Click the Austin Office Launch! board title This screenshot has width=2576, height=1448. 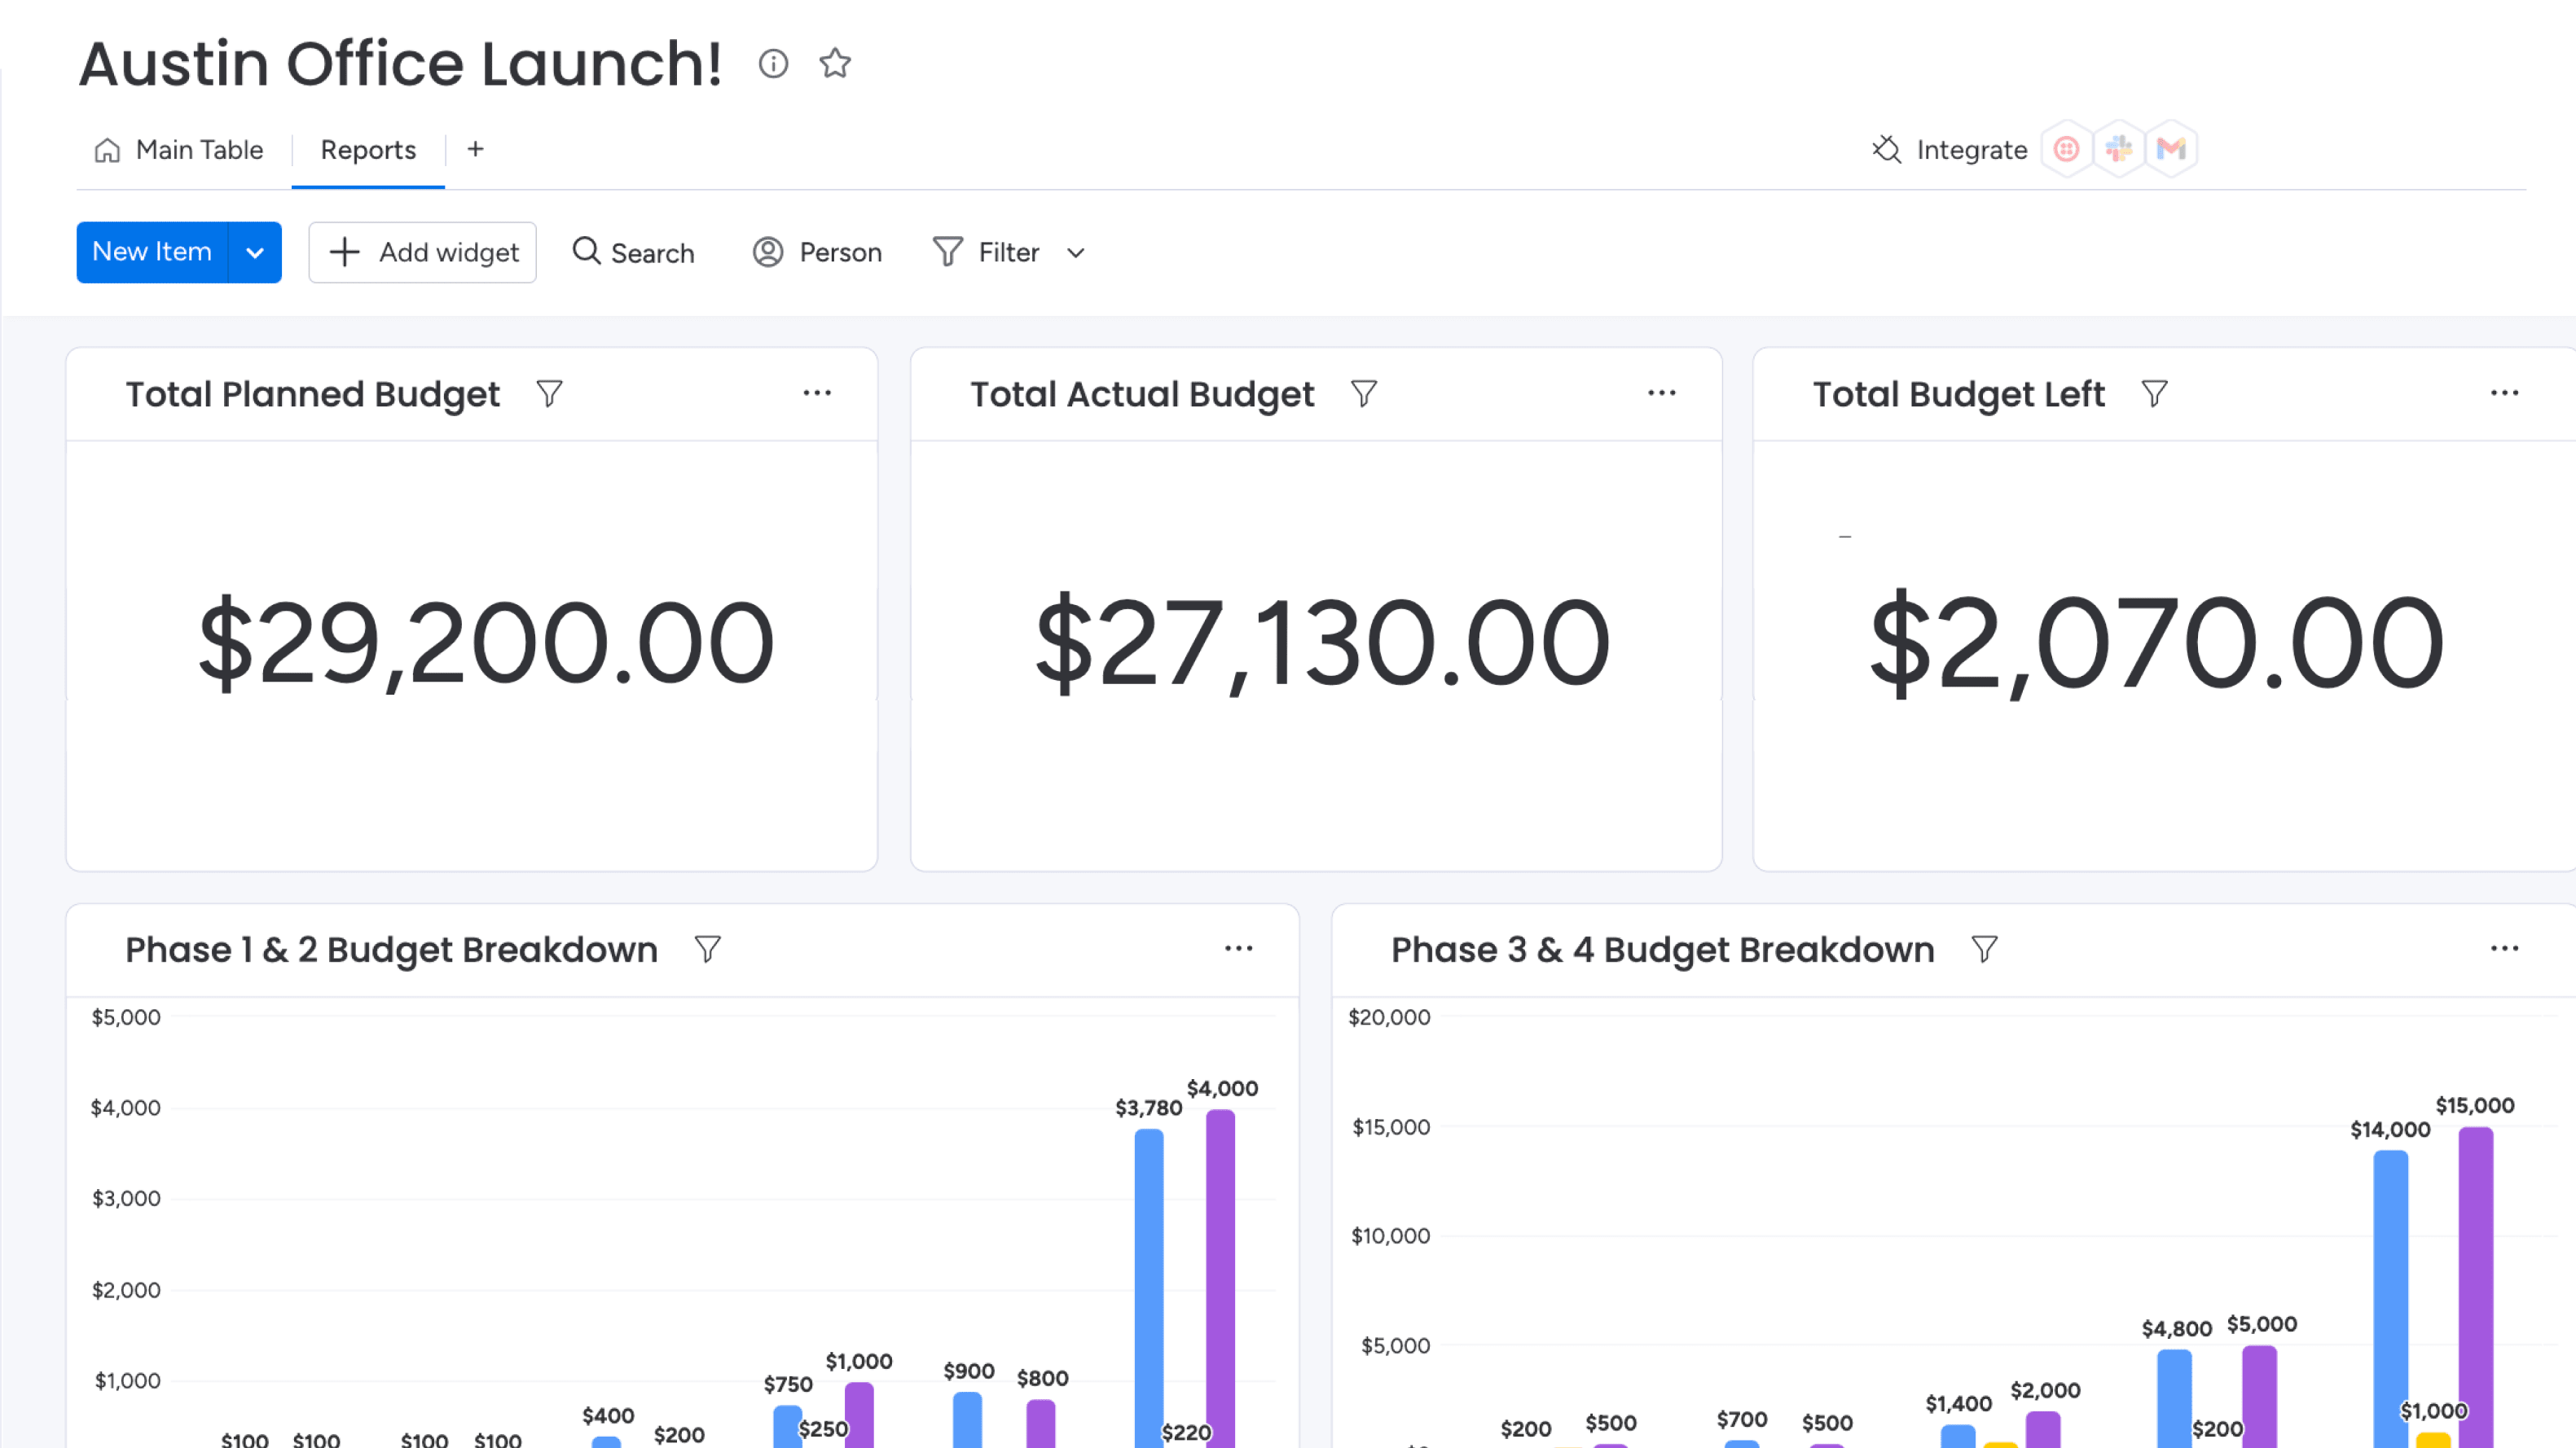(x=400, y=64)
